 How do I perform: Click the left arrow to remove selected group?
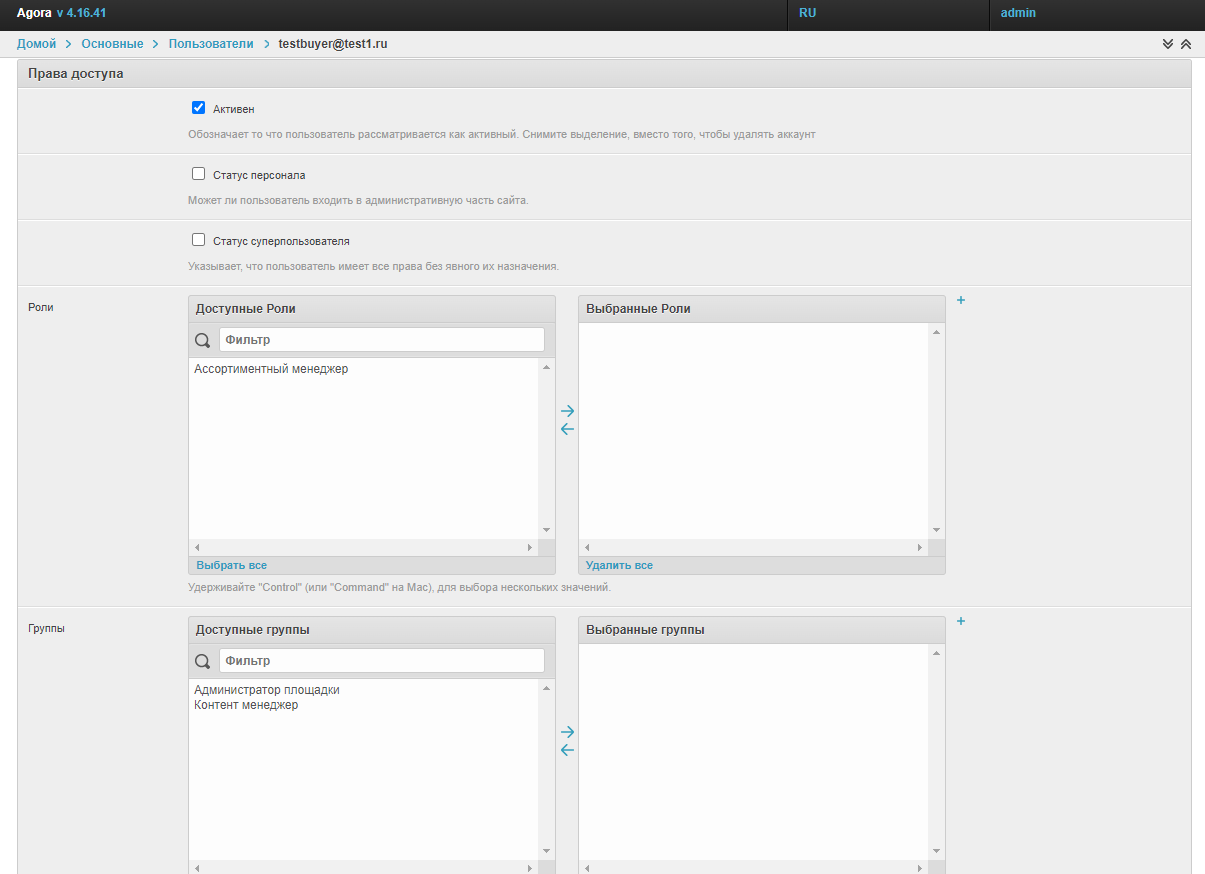[x=567, y=750]
